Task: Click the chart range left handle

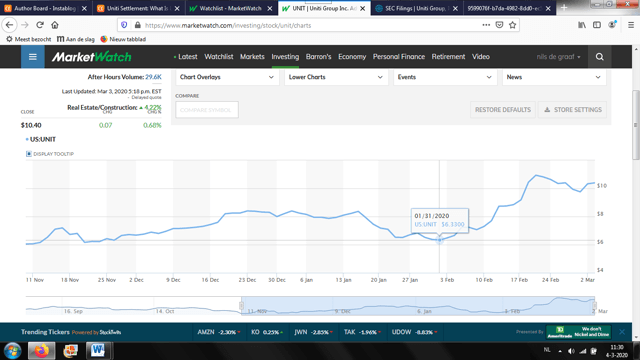Action: [241, 306]
